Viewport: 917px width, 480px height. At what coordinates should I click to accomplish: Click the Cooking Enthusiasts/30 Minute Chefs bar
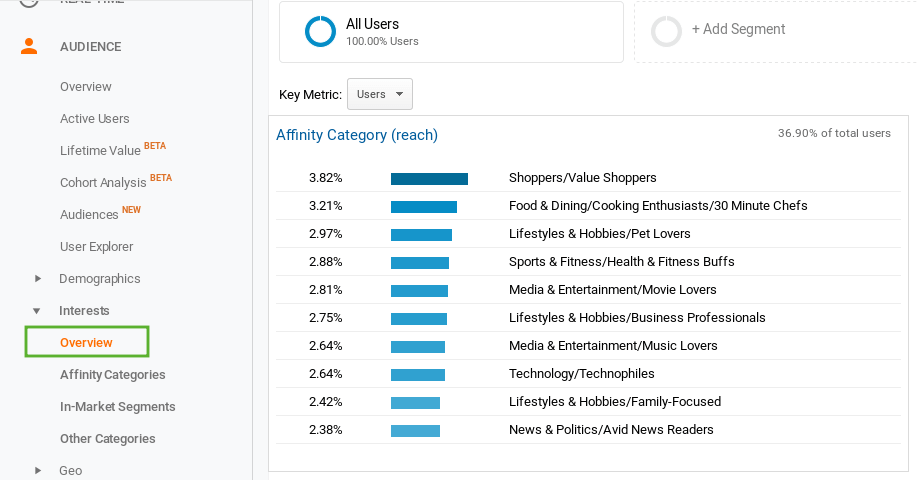point(424,207)
